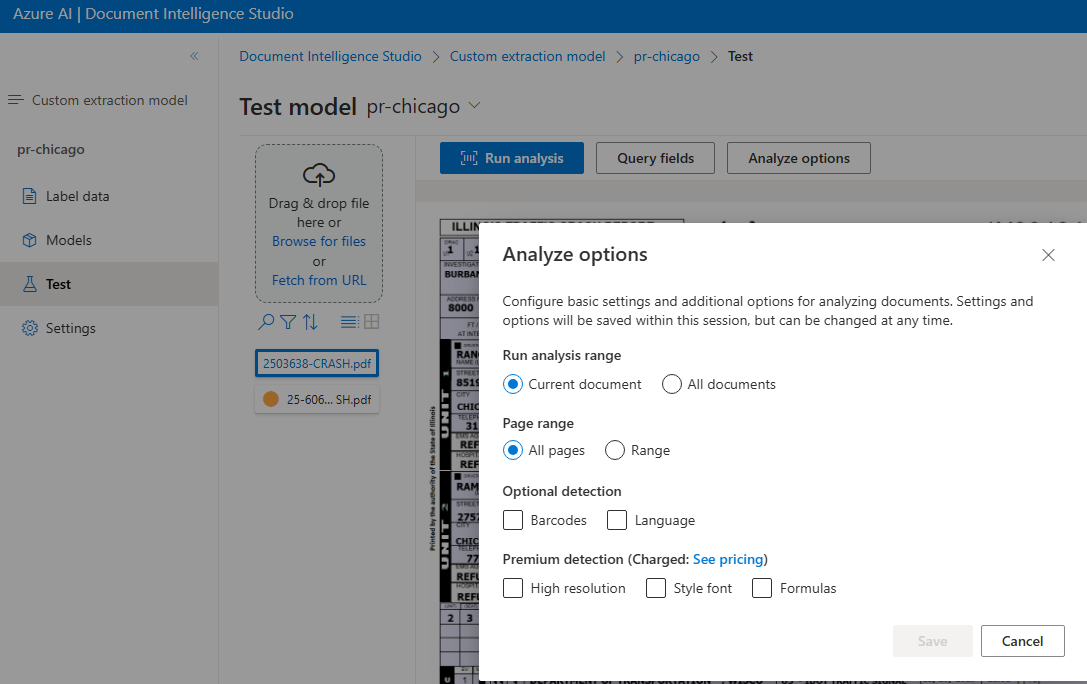Go to Document Intelligence Studio breadcrumb
The width and height of the screenshot is (1087, 684).
point(331,56)
